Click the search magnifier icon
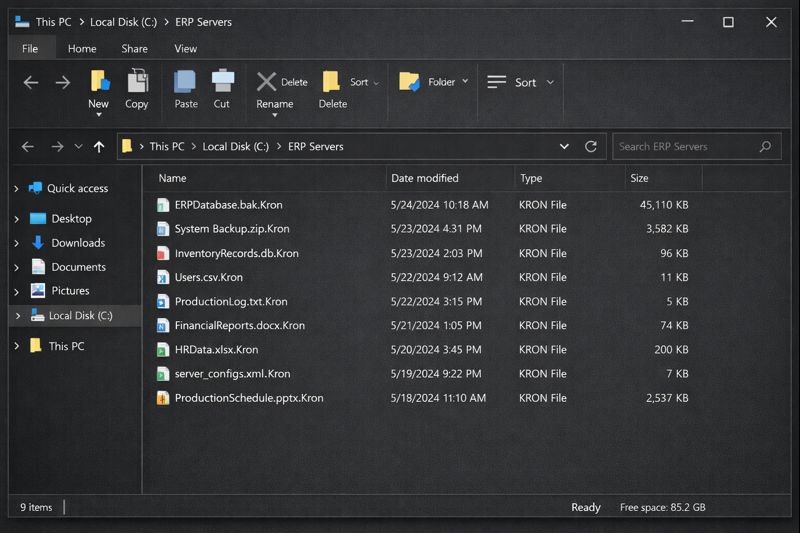Image resolution: width=800 pixels, height=533 pixels. click(x=766, y=146)
